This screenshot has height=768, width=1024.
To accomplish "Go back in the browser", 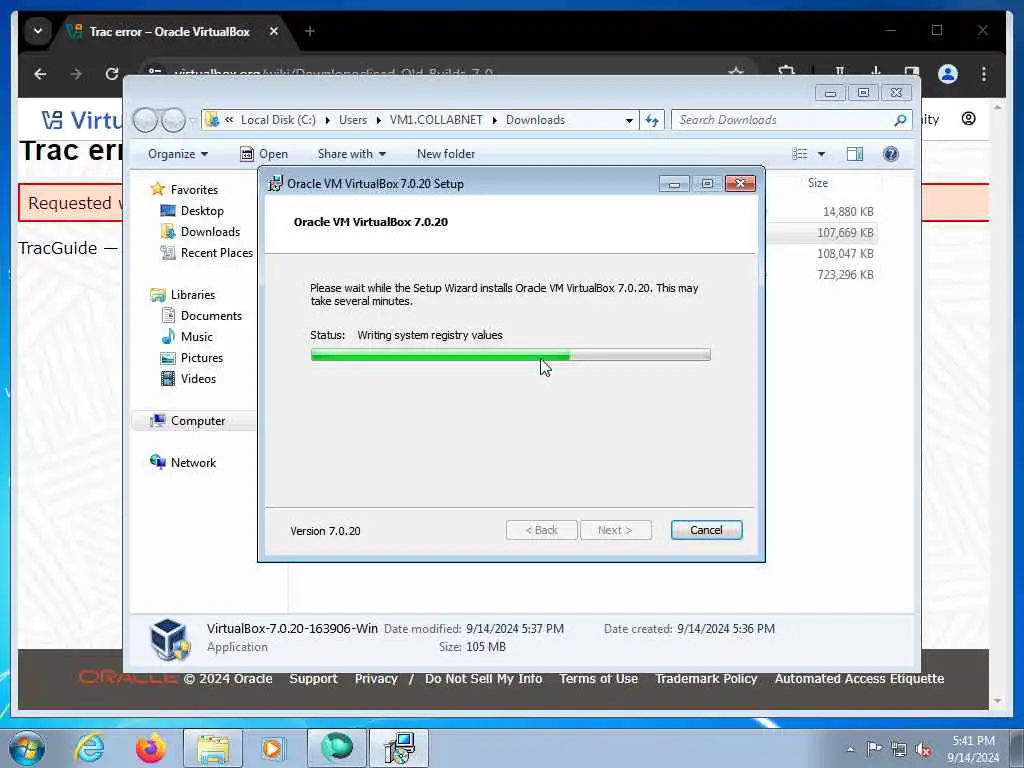I will [x=40, y=74].
